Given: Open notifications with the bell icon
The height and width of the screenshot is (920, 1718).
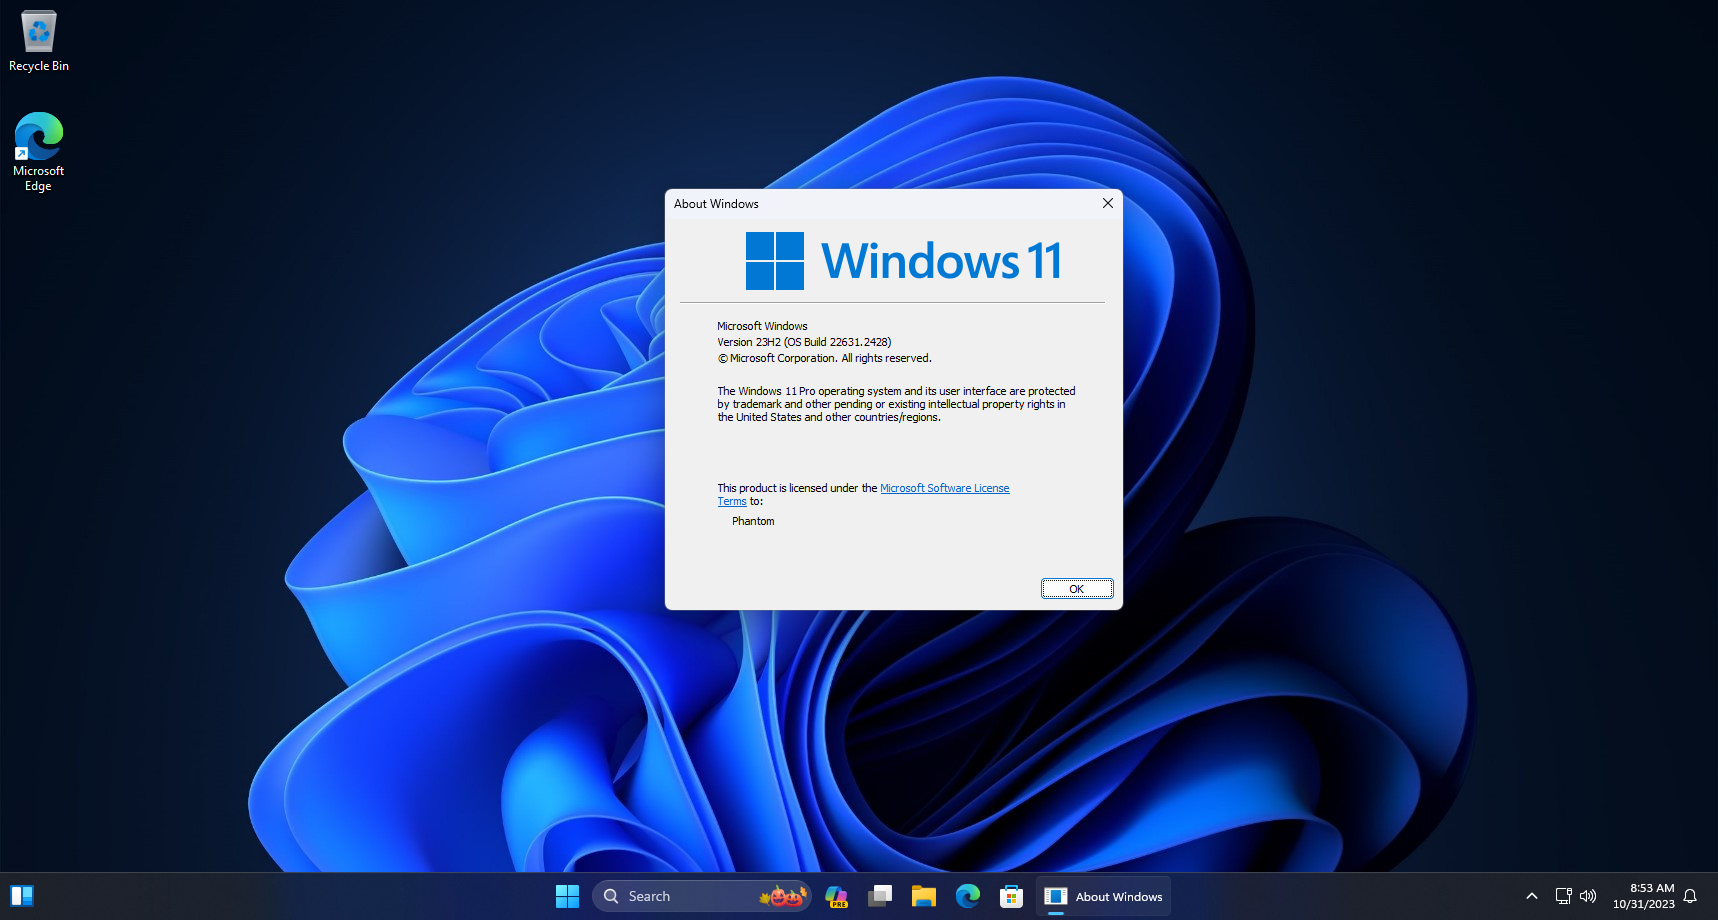Looking at the screenshot, I should pyautogui.click(x=1690, y=896).
